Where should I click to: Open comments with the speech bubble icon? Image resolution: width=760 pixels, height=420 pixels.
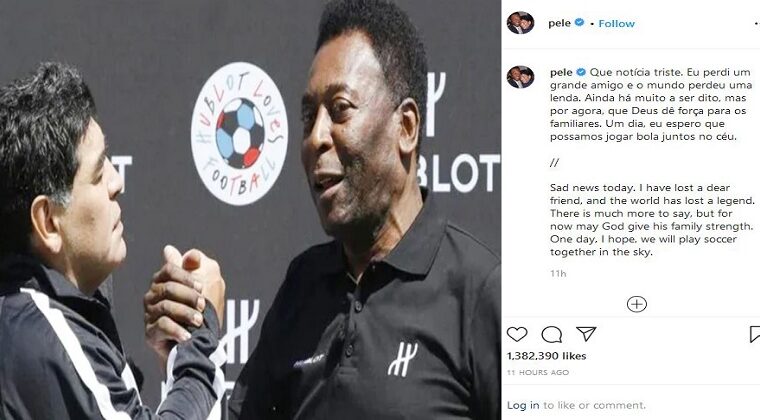click(x=552, y=334)
